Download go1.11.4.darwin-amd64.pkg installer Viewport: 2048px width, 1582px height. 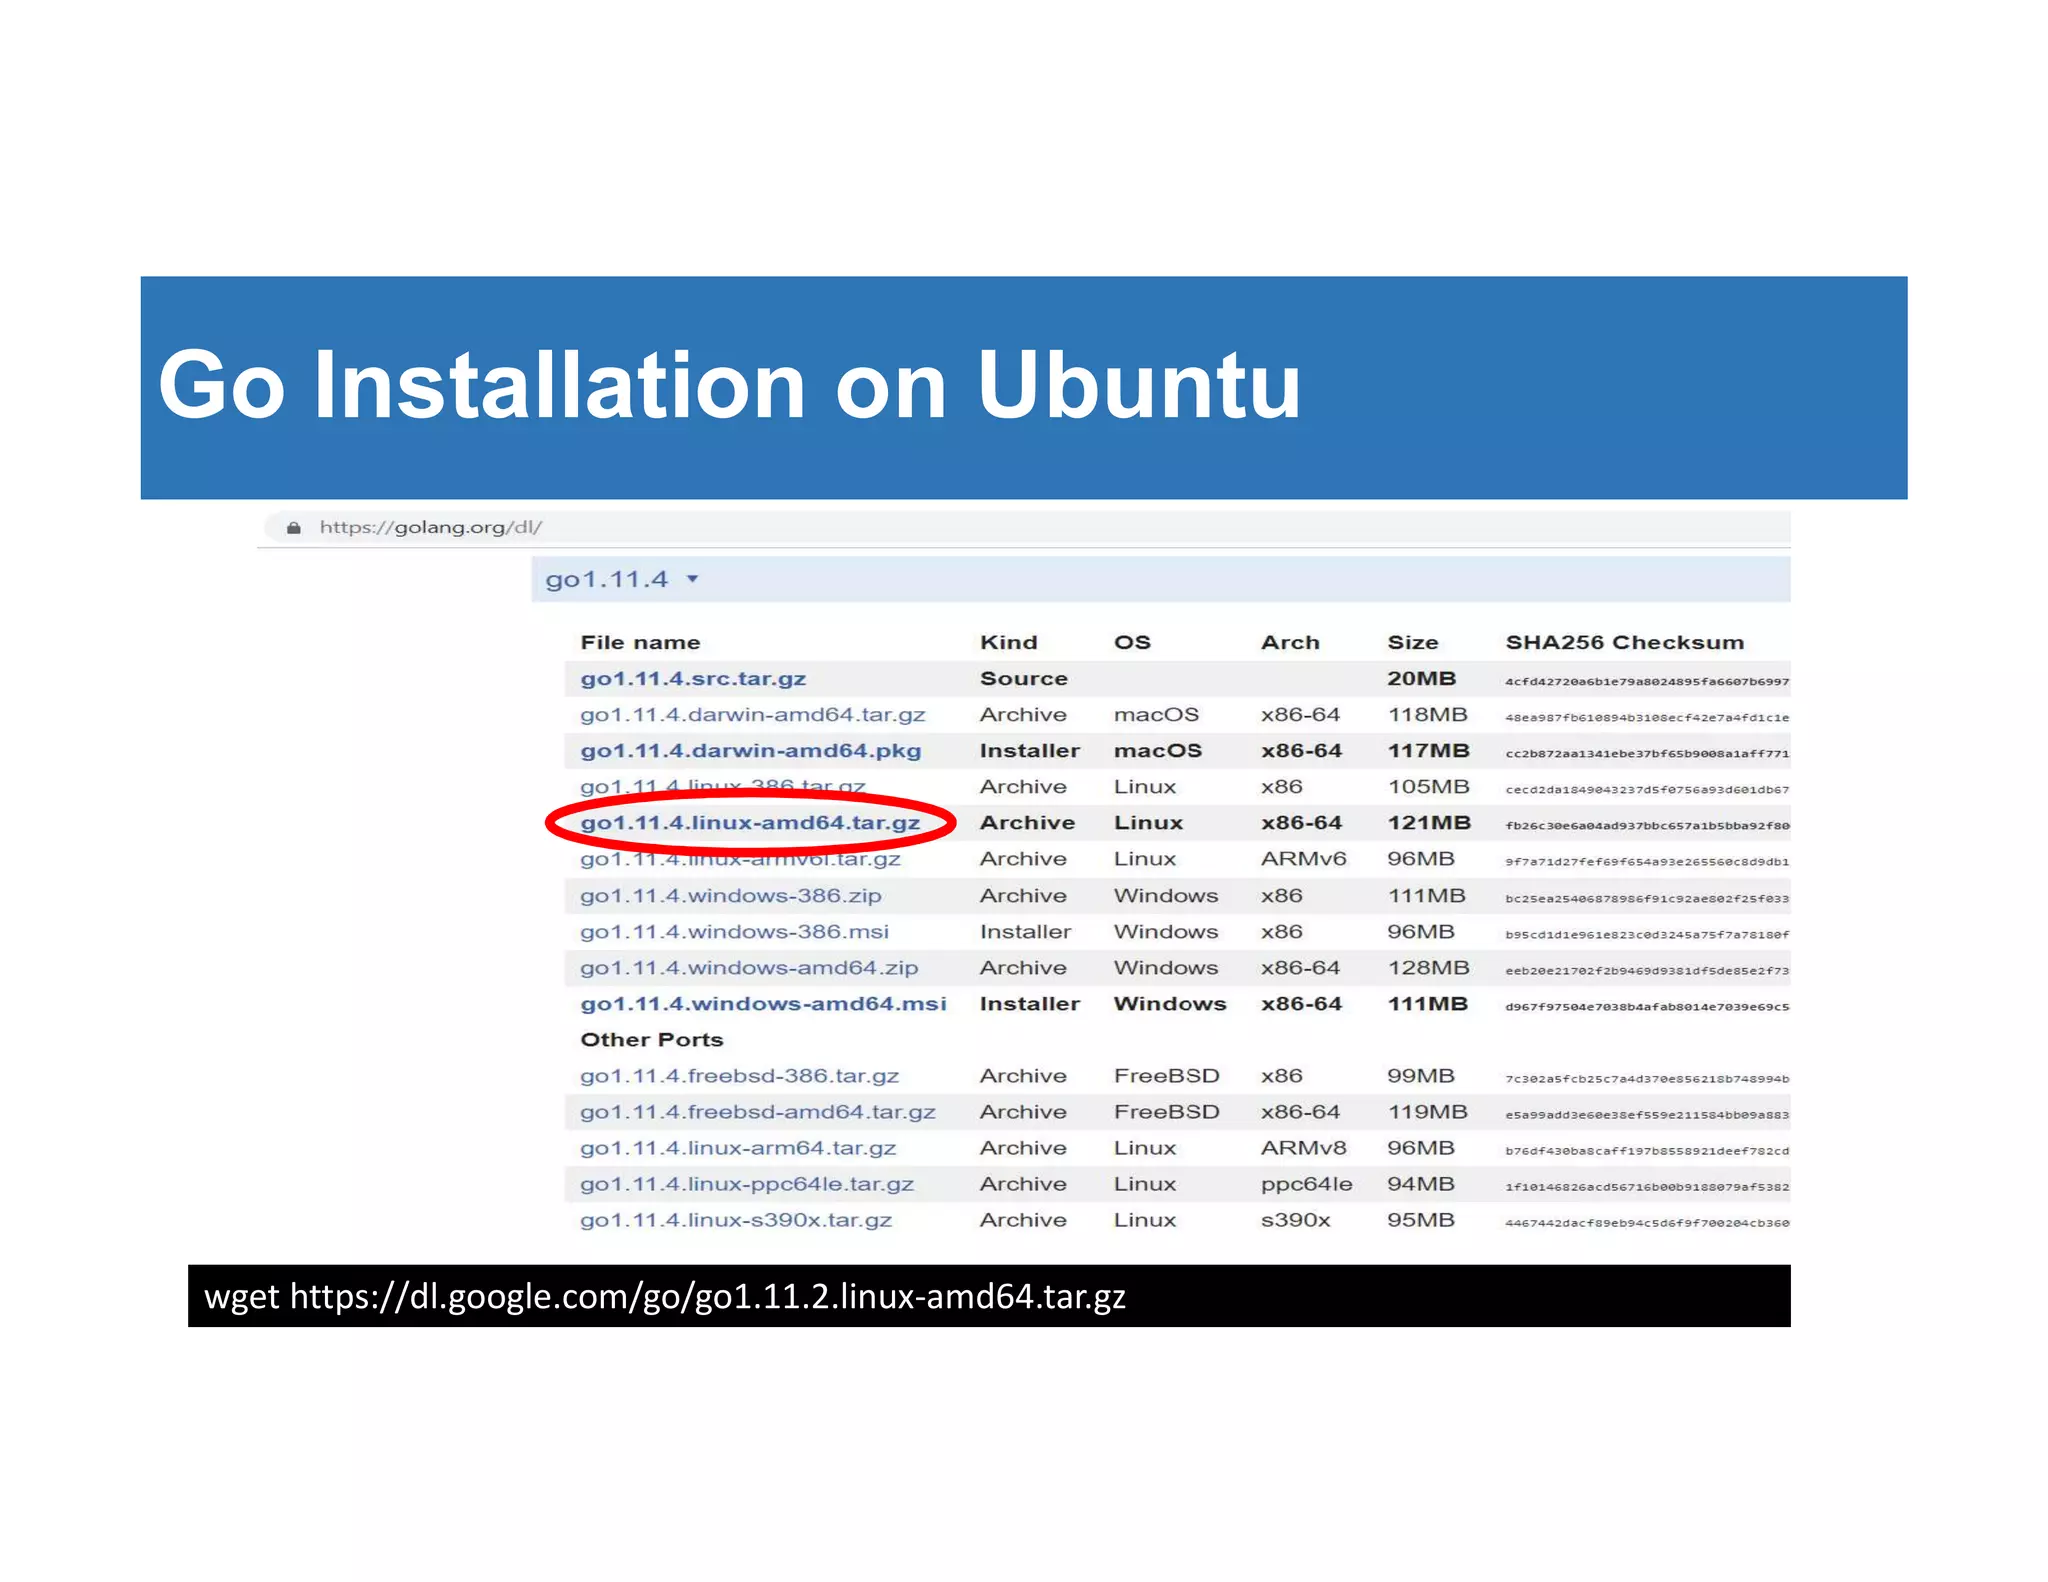pyautogui.click(x=751, y=750)
